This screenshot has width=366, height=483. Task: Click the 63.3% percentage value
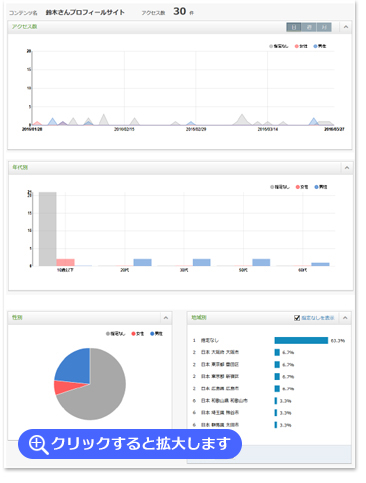338,341
